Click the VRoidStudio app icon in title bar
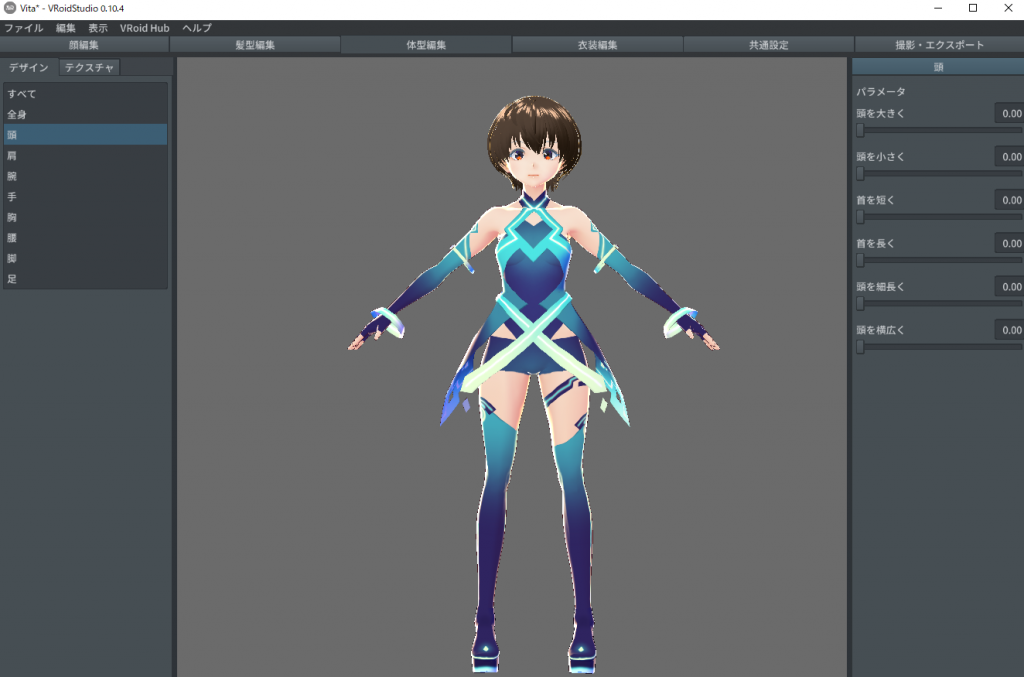 (10, 8)
